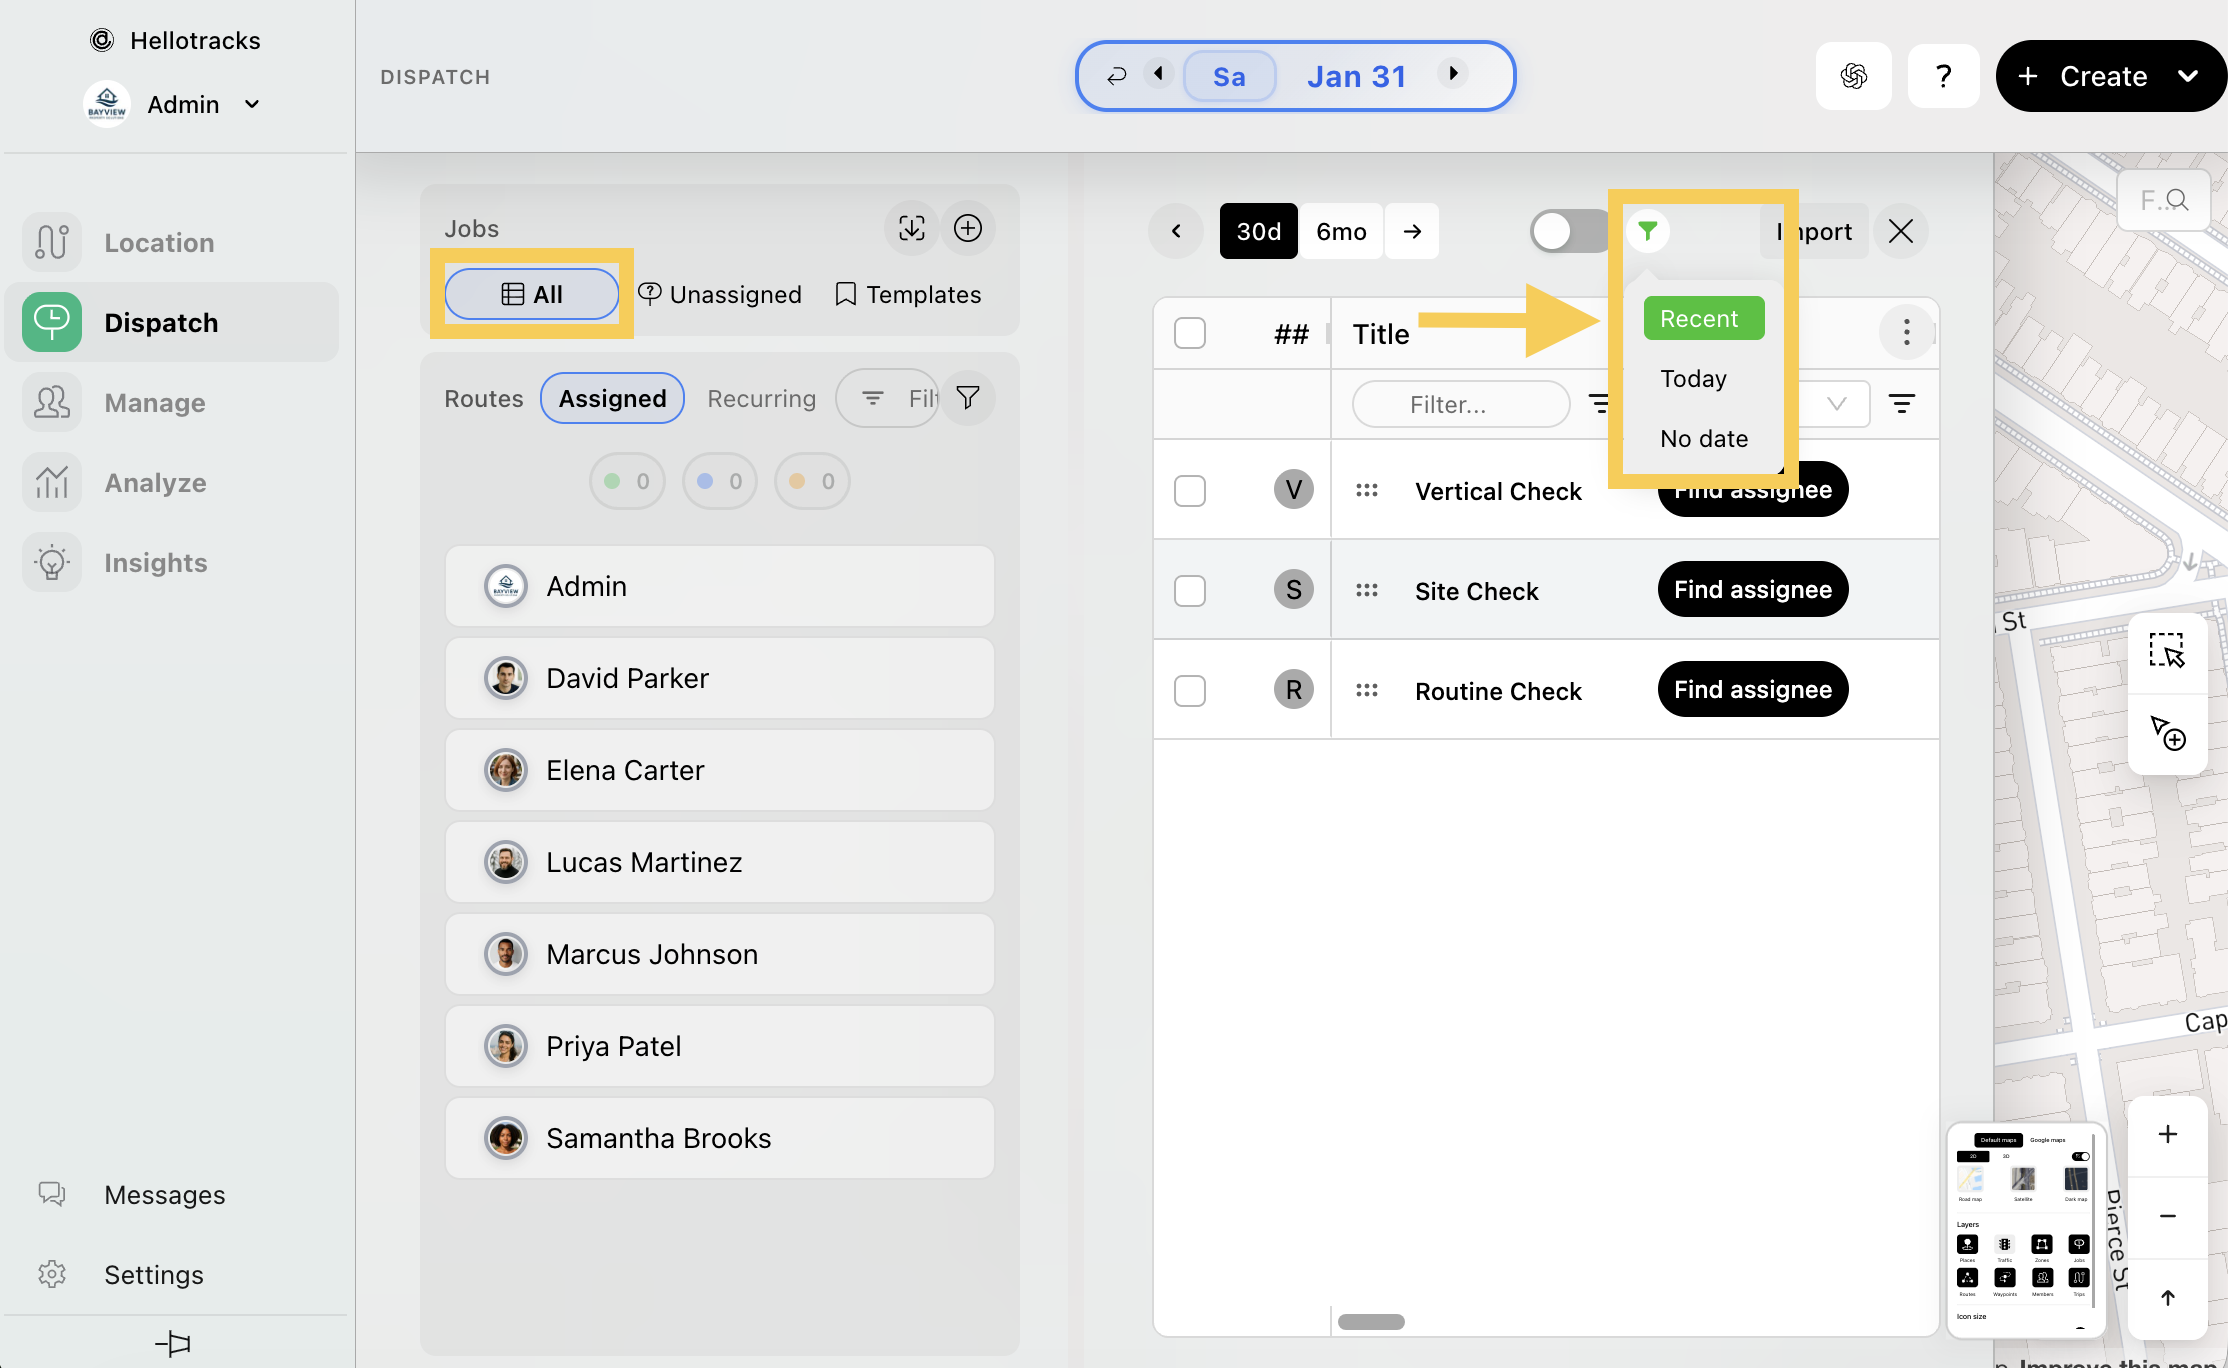Viewport: 2228px width, 1368px height.
Task: Expand the Create button dropdown arrow
Action: tap(2188, 76)
